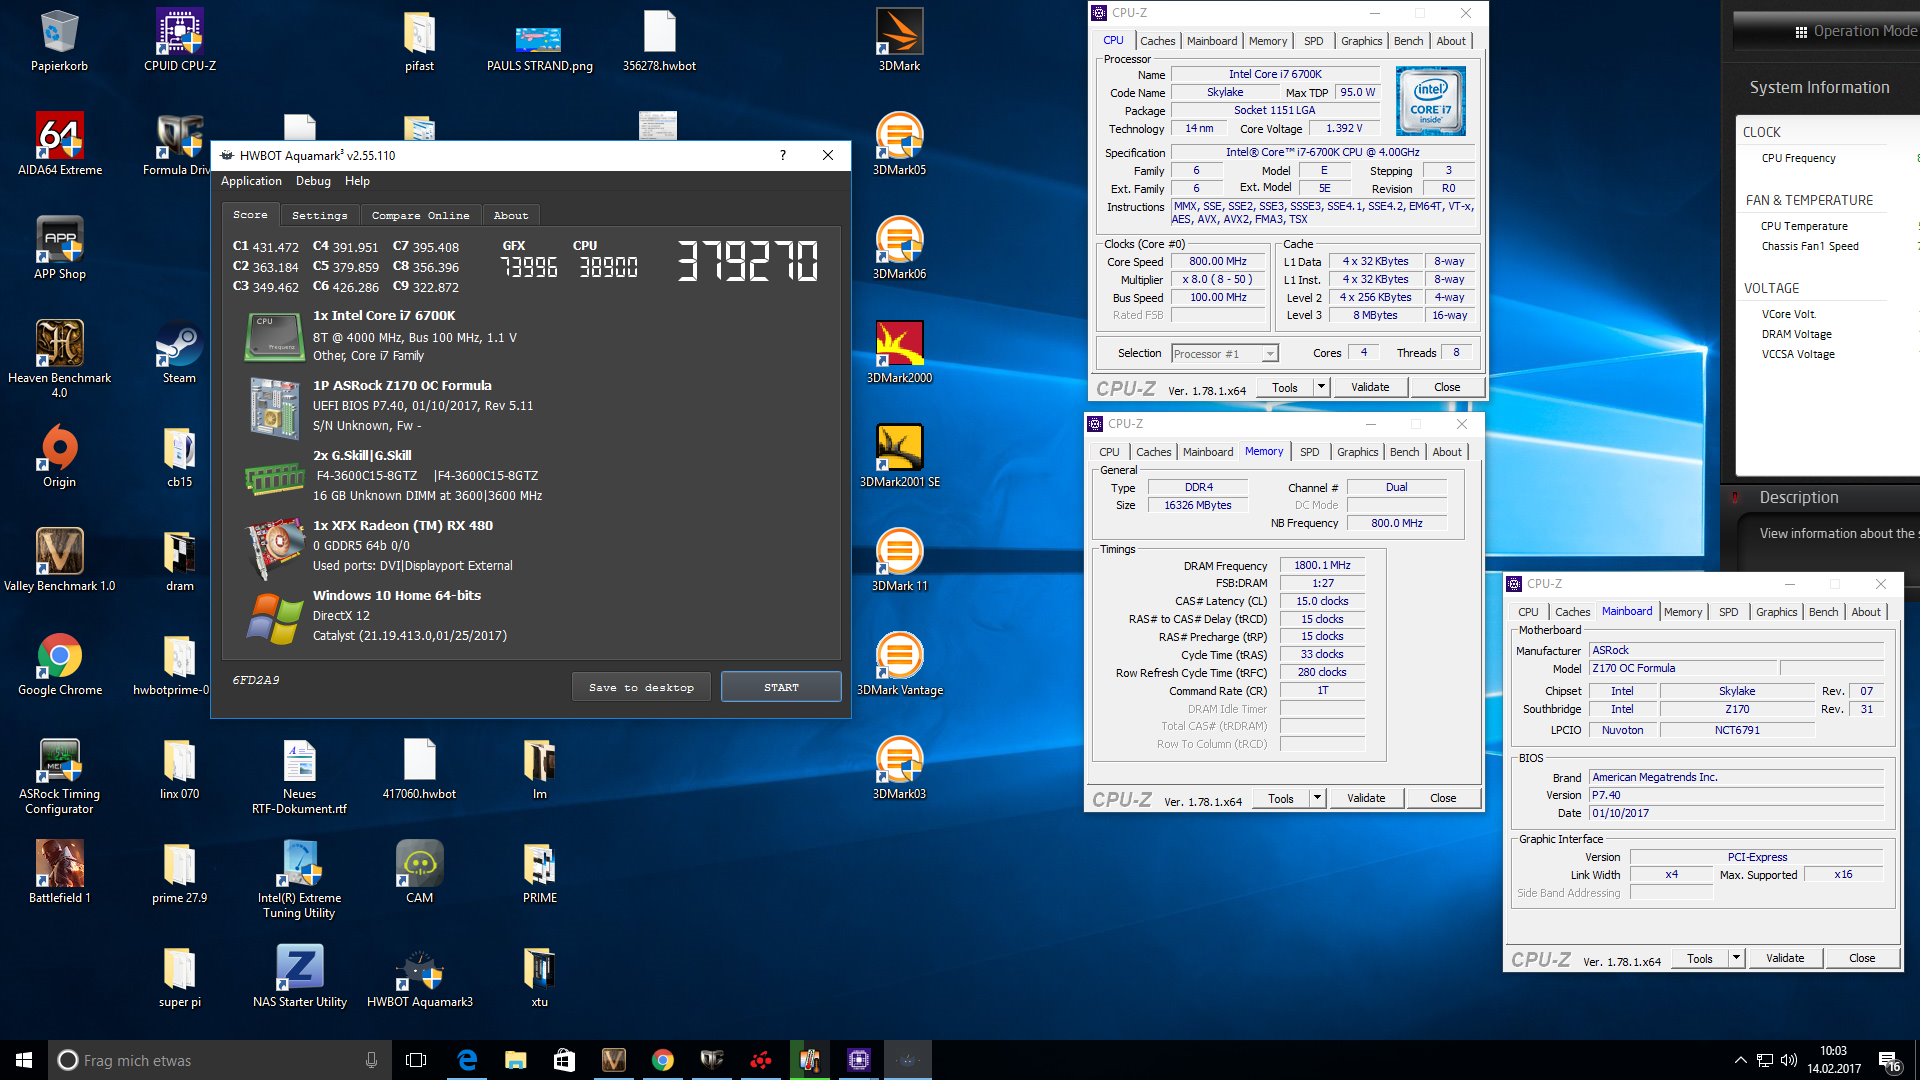Screen dimensions: 1920x1080
Task: Open the Origin desktop icon
Action: pos(60,457)
